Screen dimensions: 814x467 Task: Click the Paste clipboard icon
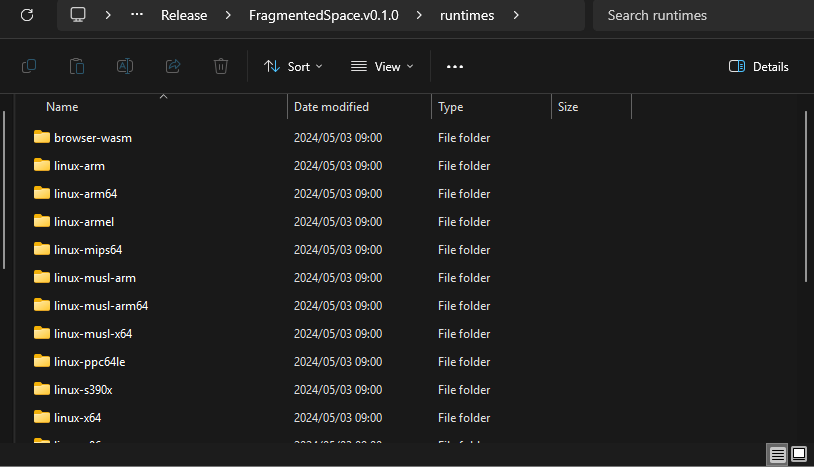click(77, 66)
